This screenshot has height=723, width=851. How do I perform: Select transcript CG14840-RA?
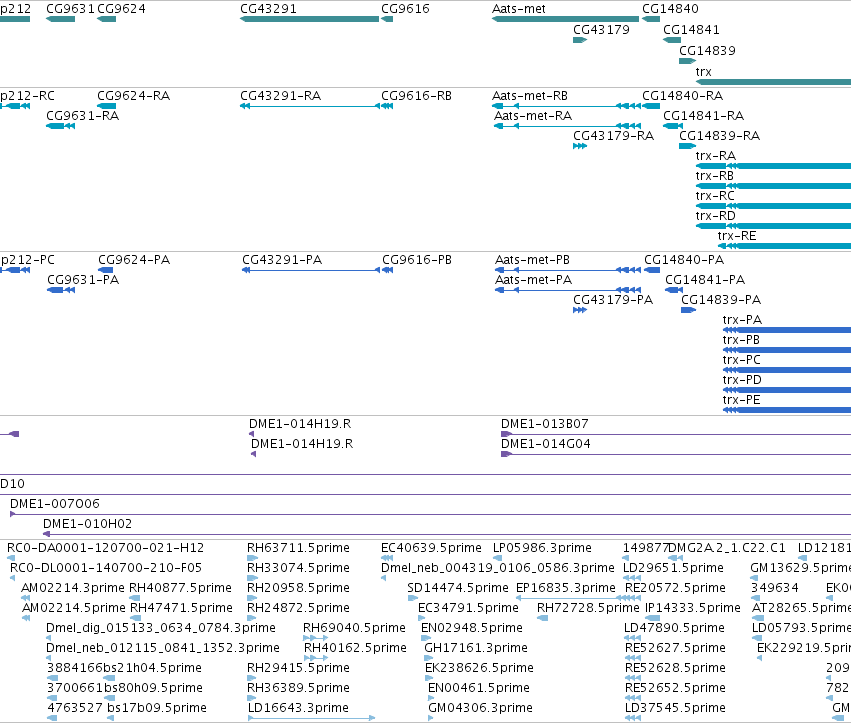[x=682, y=96]
